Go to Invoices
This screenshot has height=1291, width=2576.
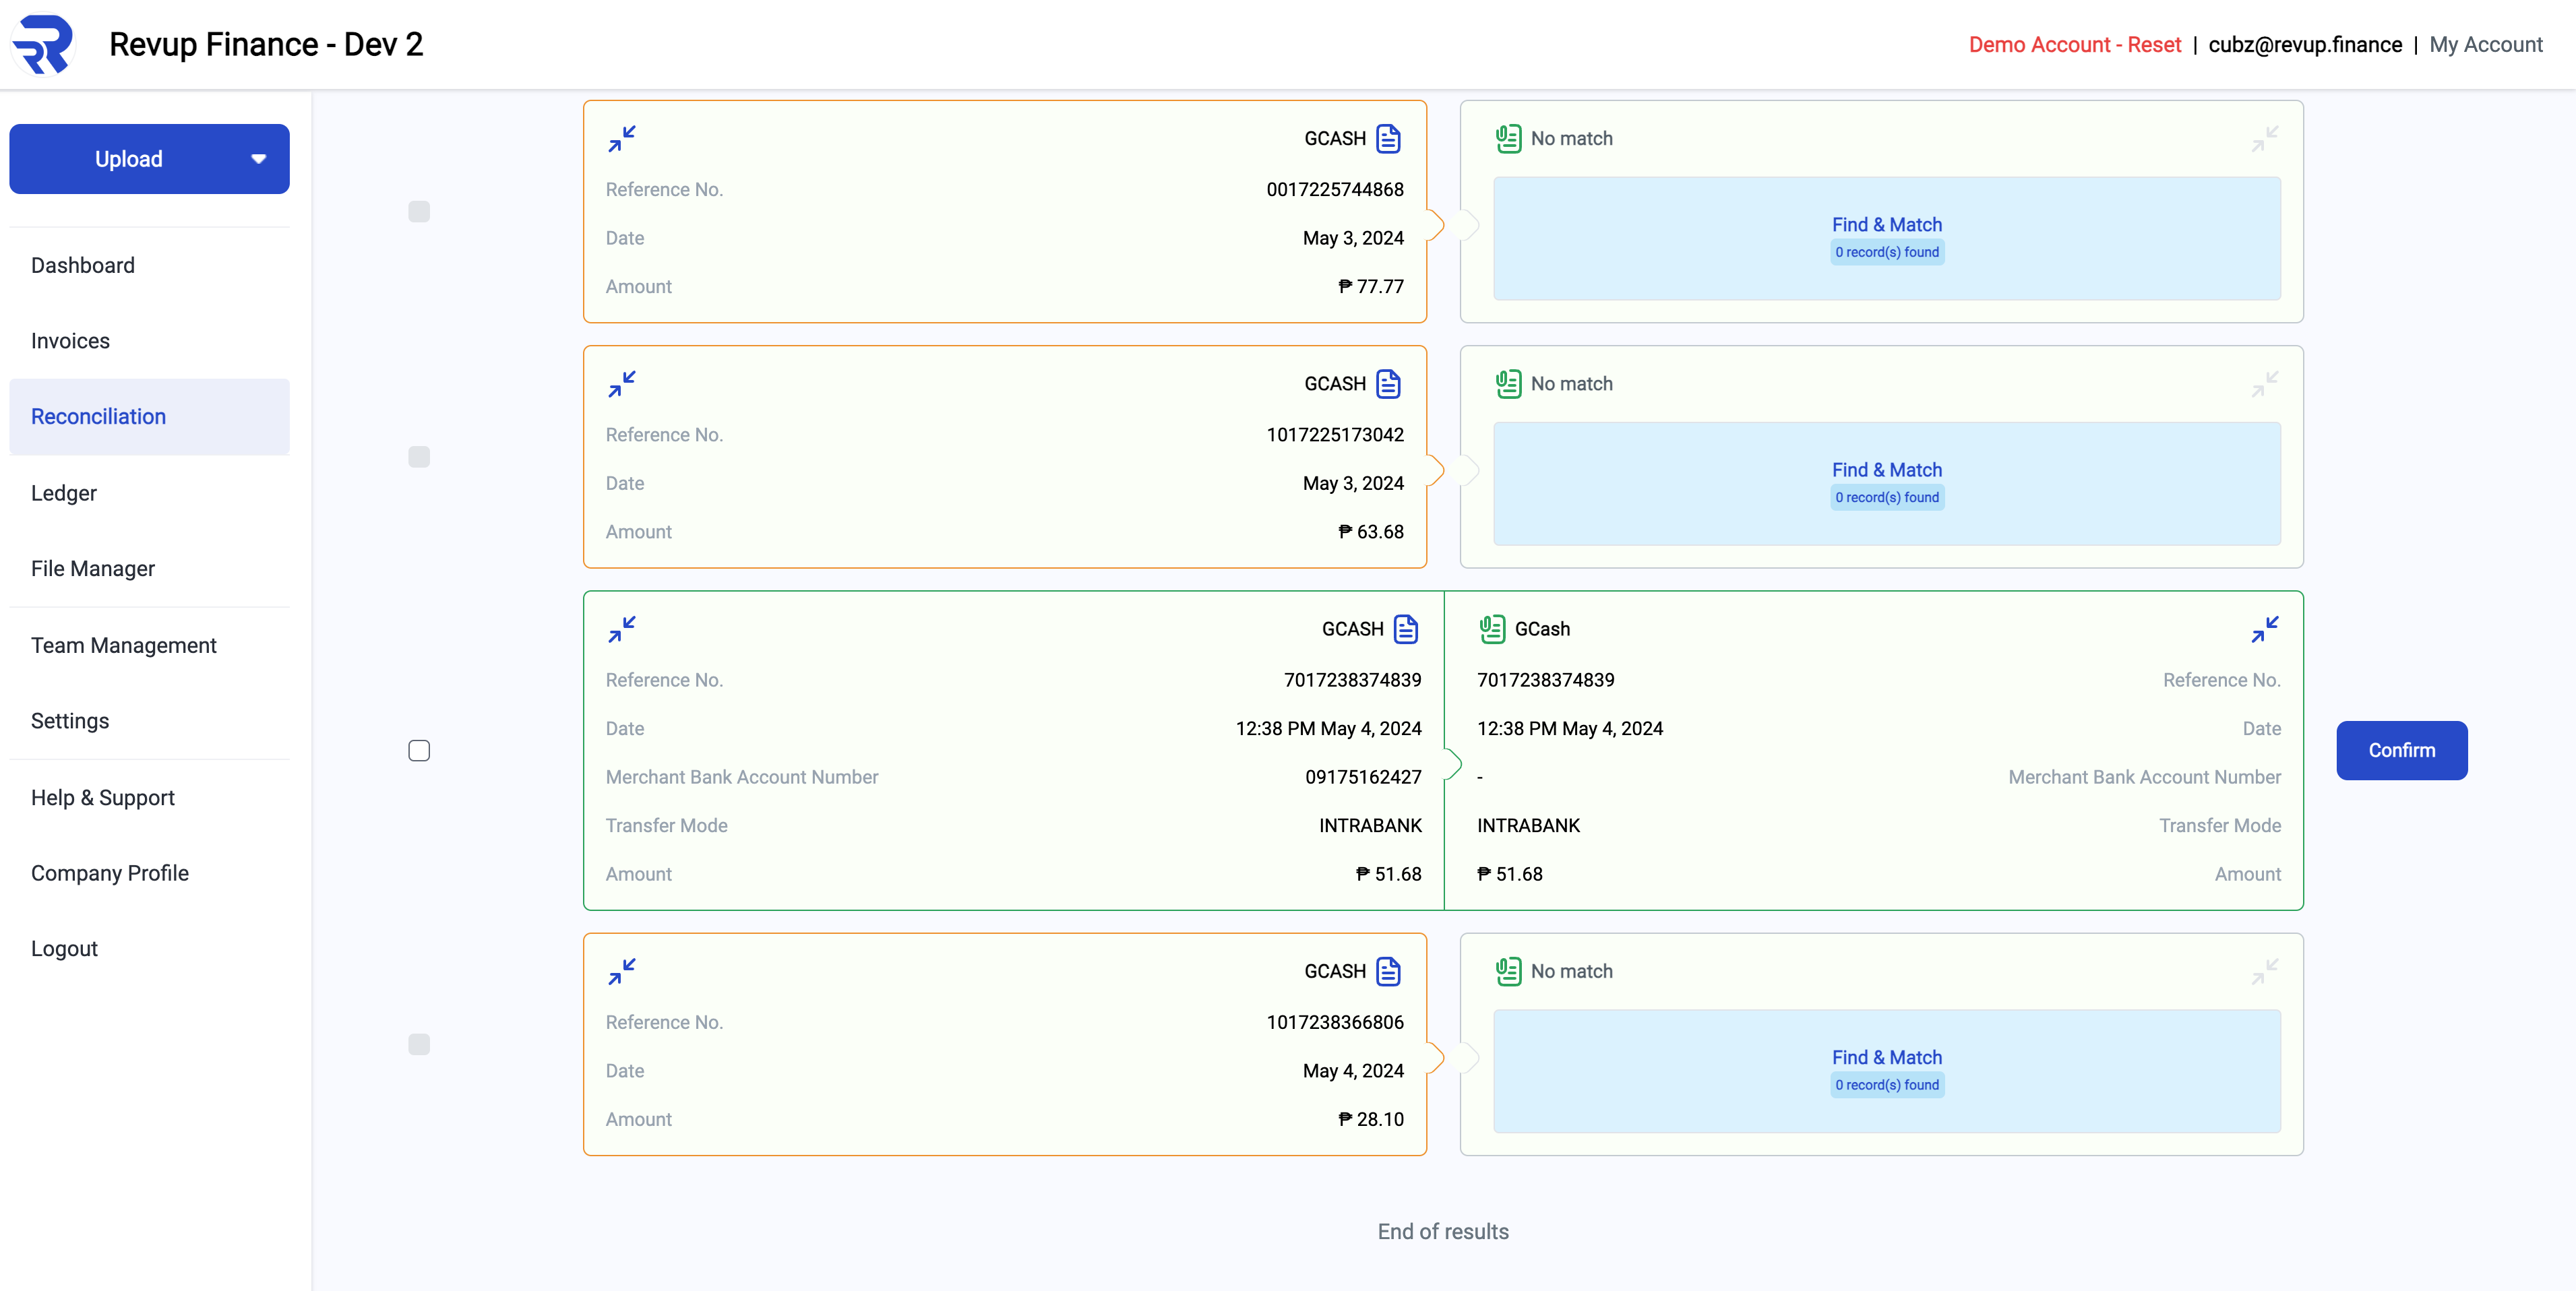pyautogui.click(x=149, y=341)
